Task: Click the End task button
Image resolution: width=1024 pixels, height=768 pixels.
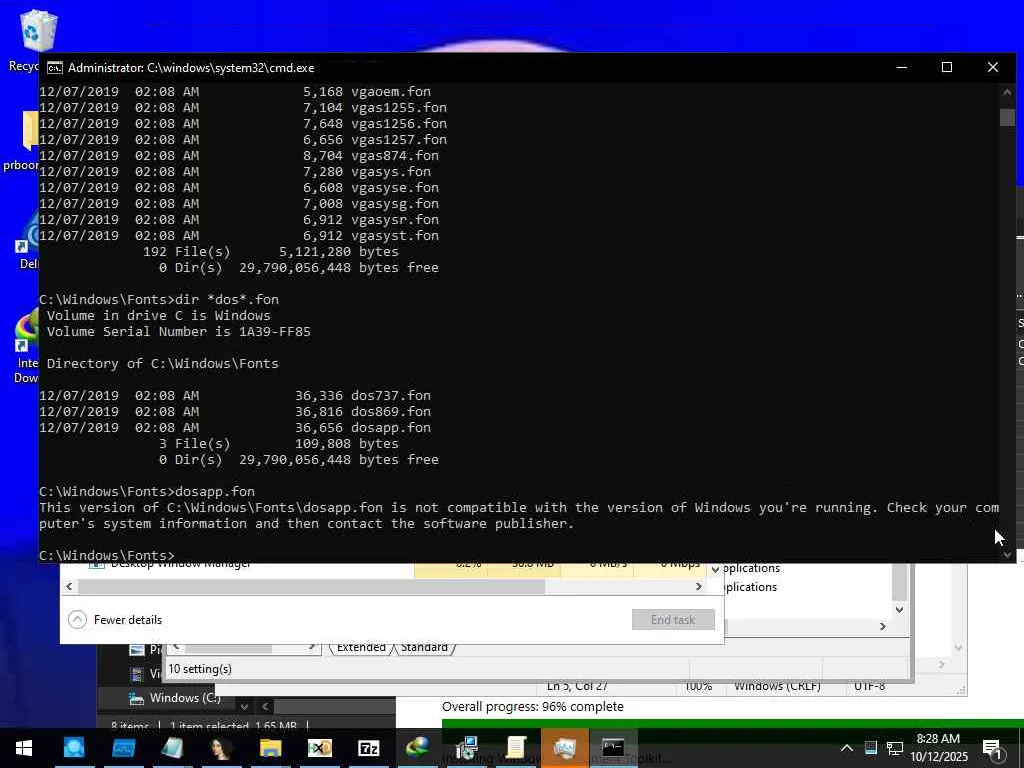Action: click(673, 620)
